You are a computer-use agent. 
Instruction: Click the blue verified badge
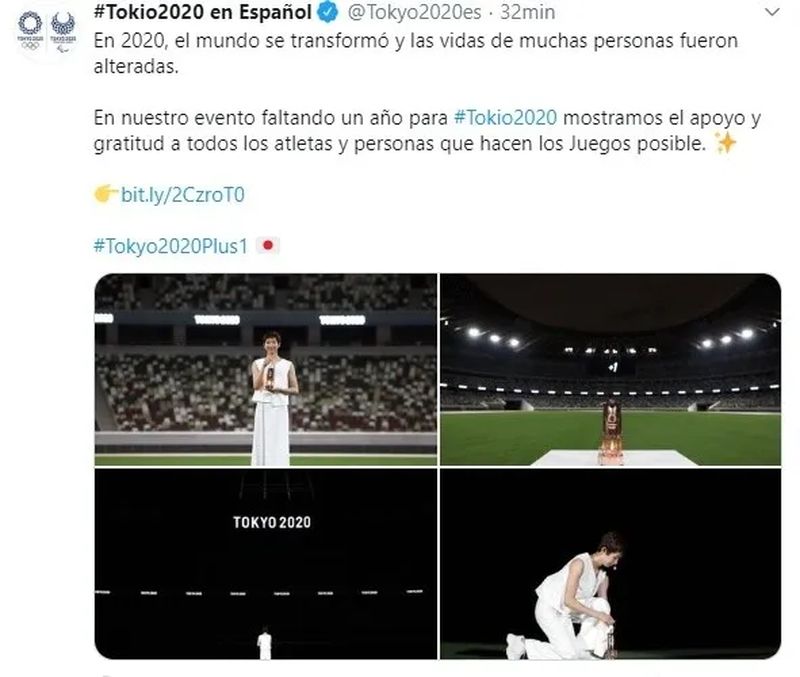point(328,12)
